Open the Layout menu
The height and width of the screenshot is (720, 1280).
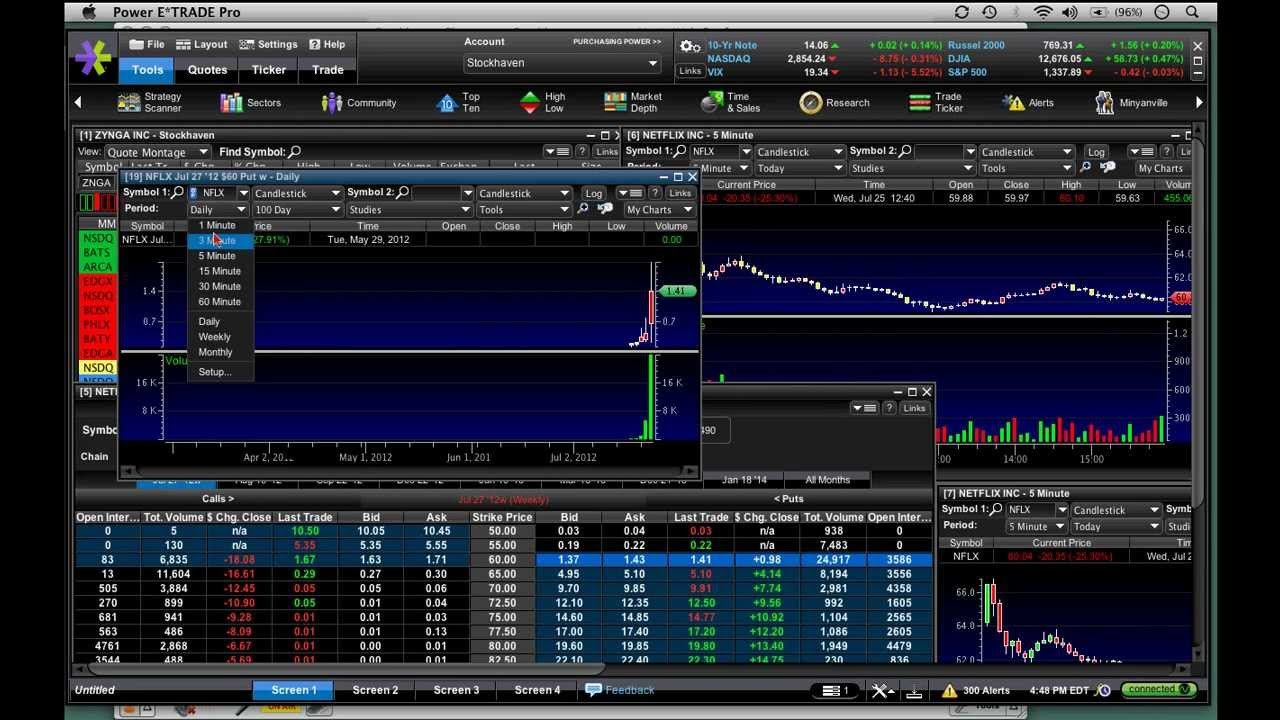click(x=202, y=44)
